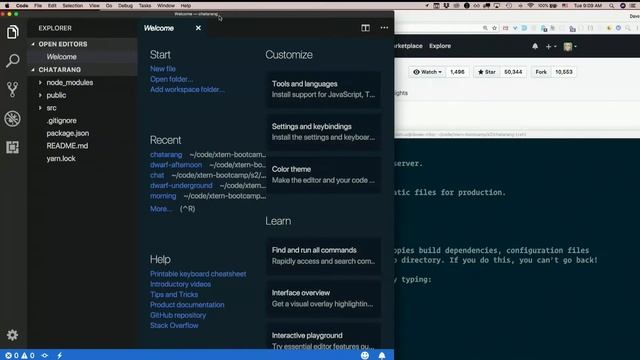Click errors and warnings status indicator

[x=20, y=356]
